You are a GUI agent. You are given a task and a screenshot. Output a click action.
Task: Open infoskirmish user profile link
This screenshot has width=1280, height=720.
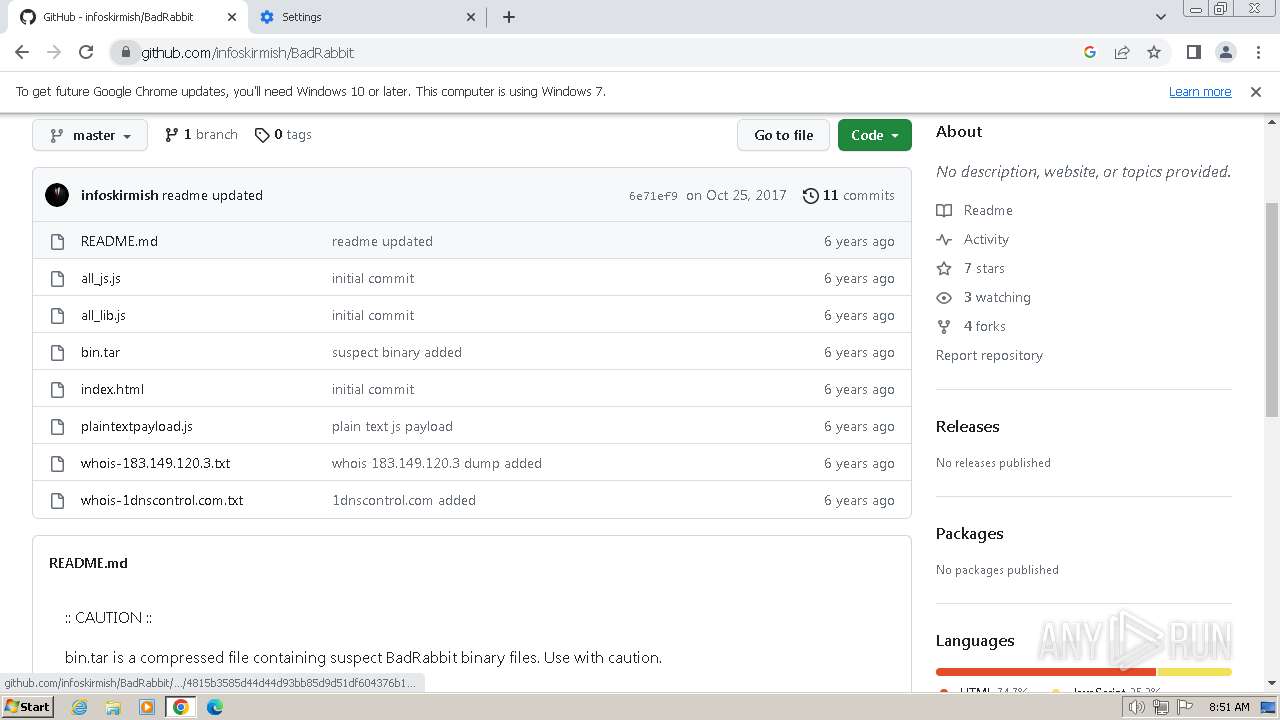point(119,195)
